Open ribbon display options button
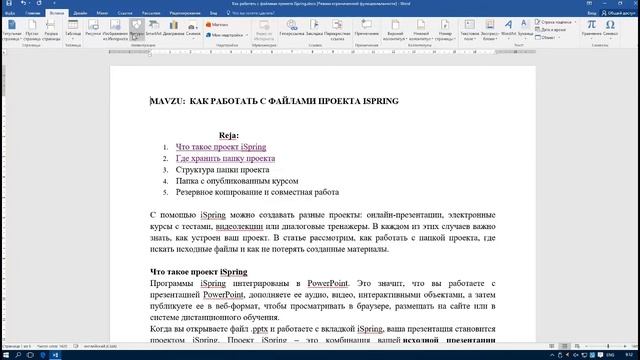 [589, 3]
